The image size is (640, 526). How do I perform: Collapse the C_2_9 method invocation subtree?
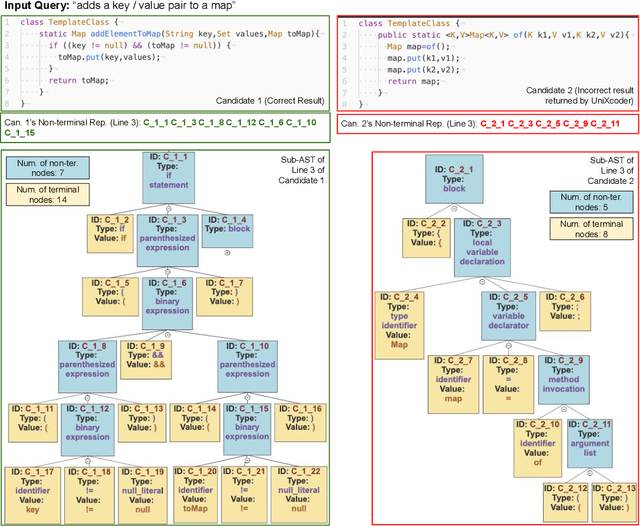tap(566, 411)
